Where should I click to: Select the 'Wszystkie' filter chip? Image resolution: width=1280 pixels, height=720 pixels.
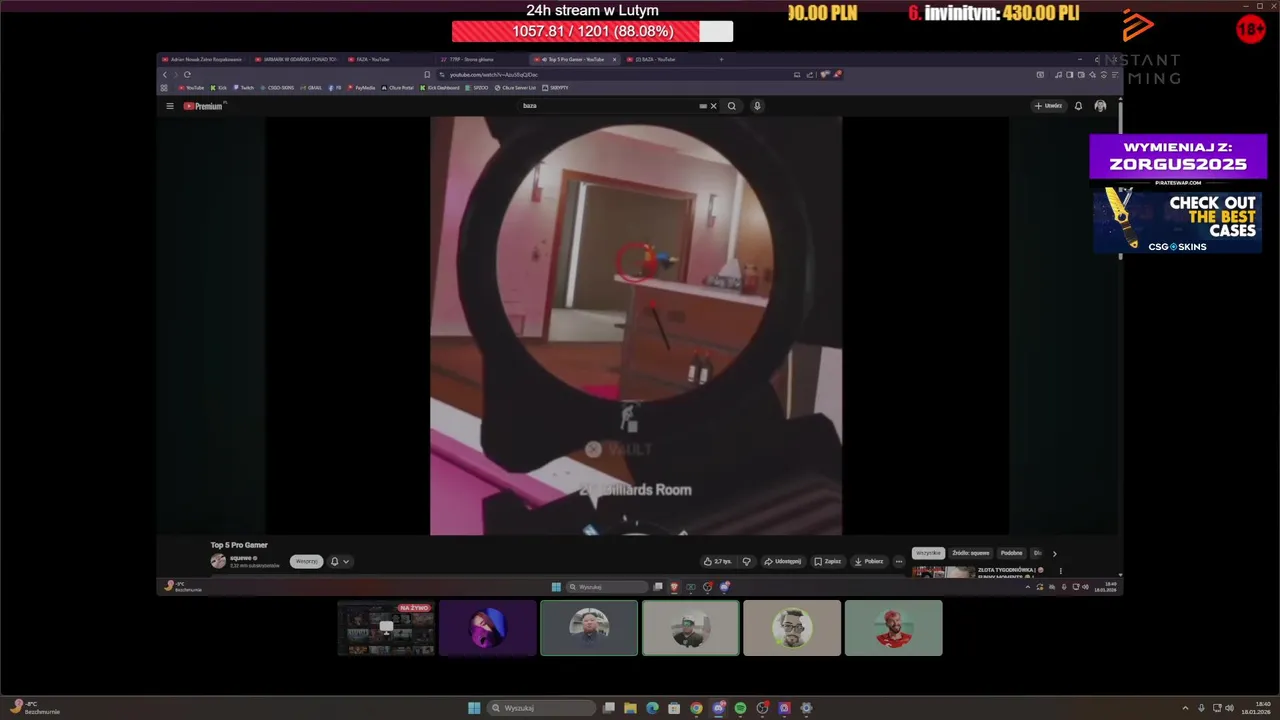[928, 553]
